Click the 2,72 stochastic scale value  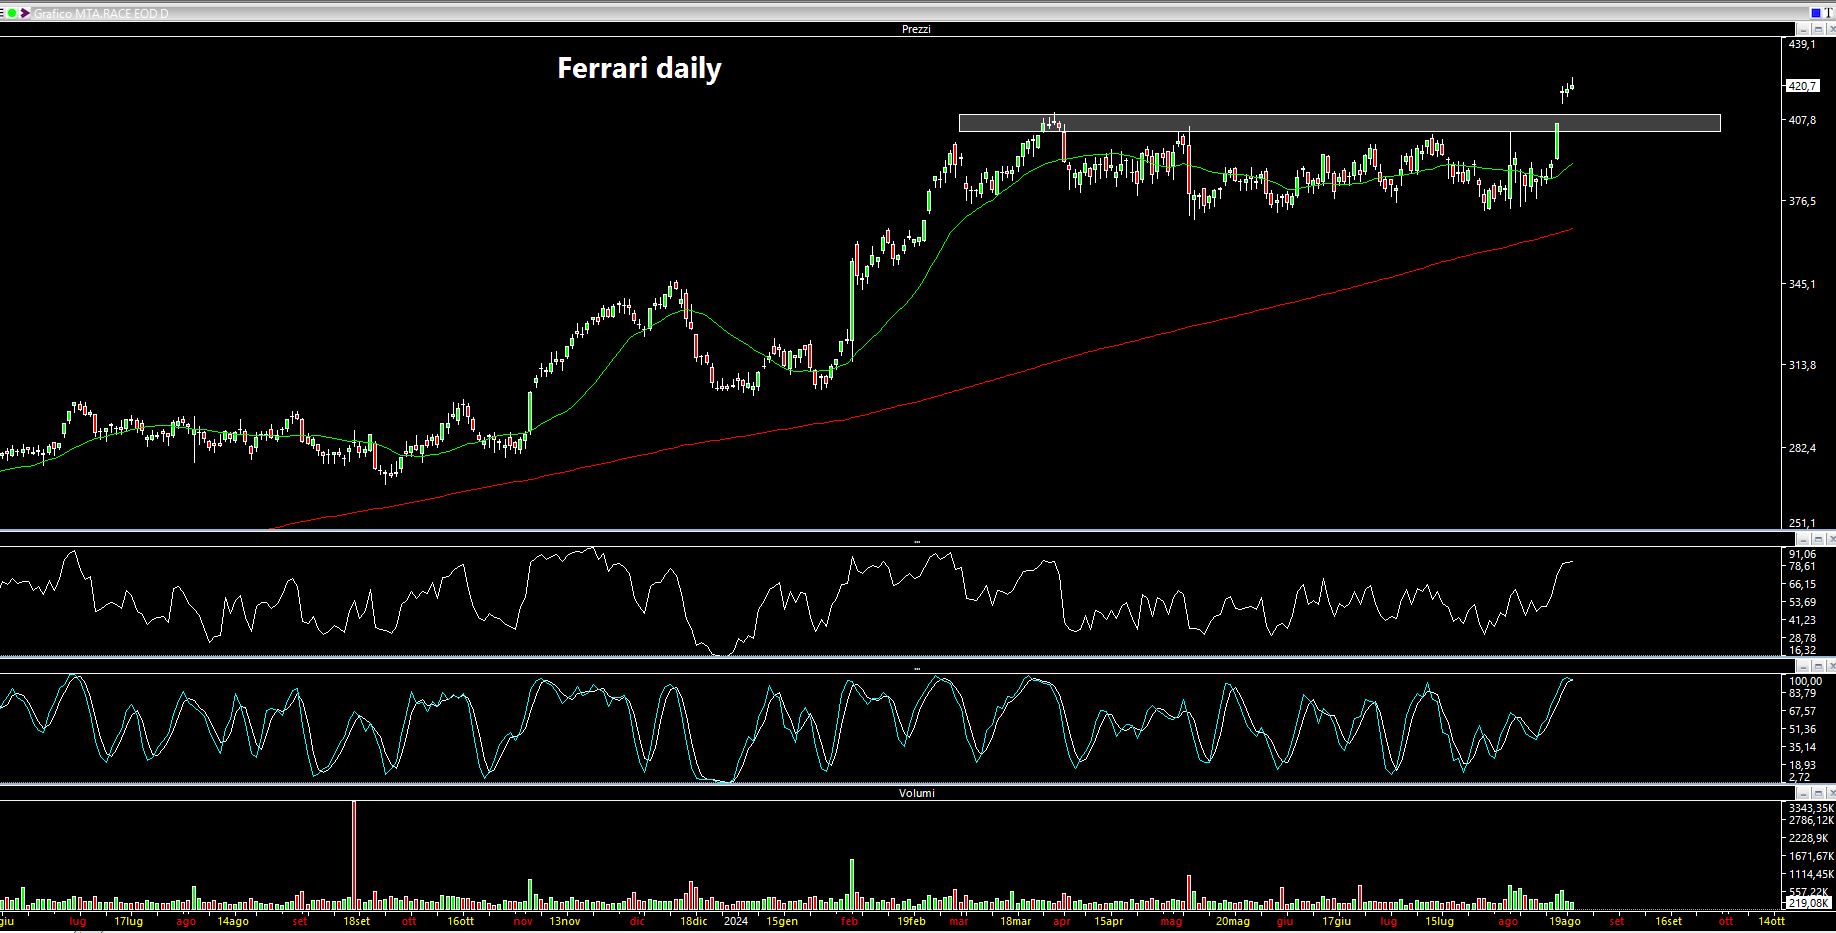1799,777
